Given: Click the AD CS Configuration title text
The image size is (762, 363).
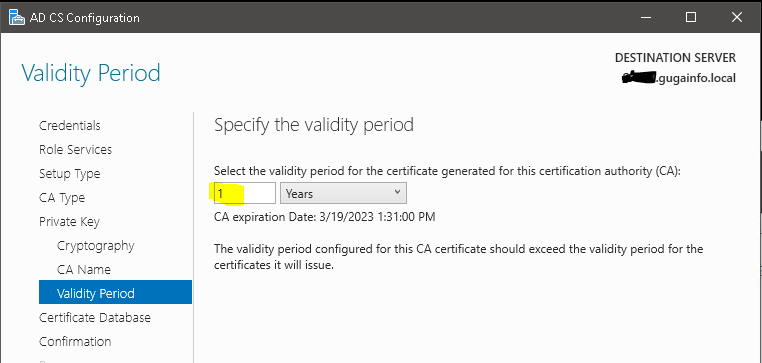Looking at the screenshot, I should 85,18.
